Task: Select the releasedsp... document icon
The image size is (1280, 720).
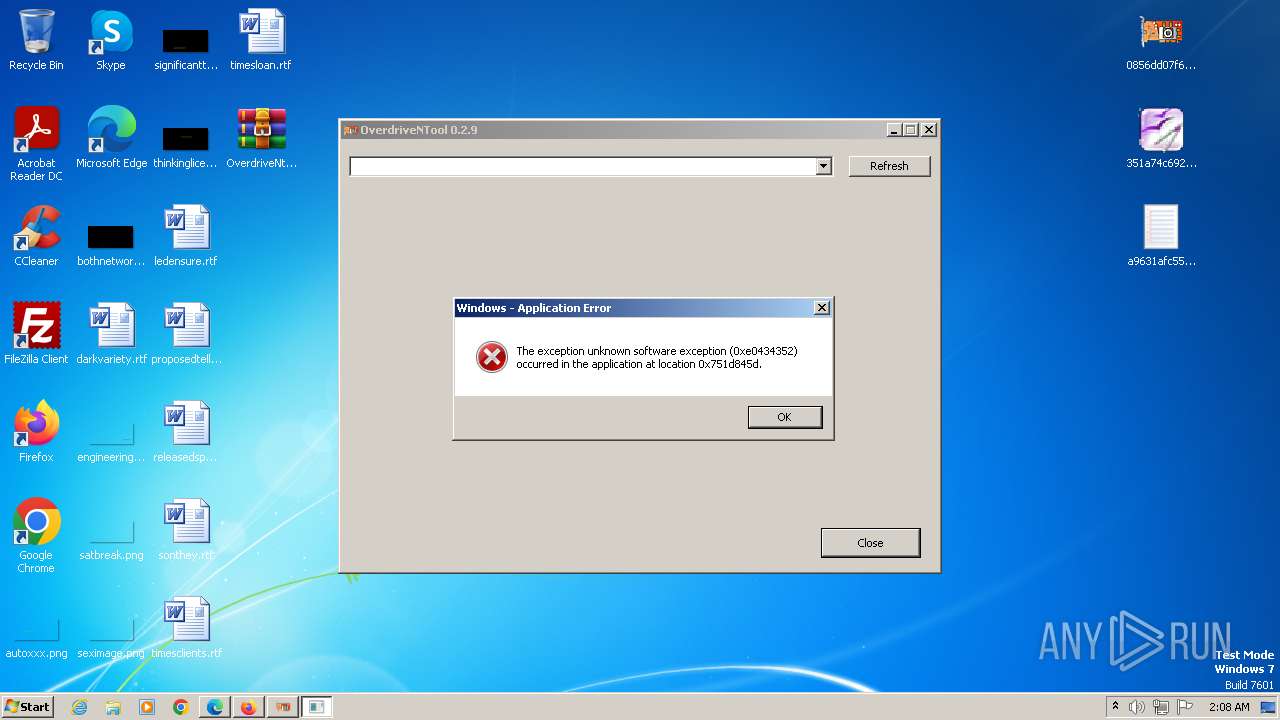Action: (x=186, y=433)
